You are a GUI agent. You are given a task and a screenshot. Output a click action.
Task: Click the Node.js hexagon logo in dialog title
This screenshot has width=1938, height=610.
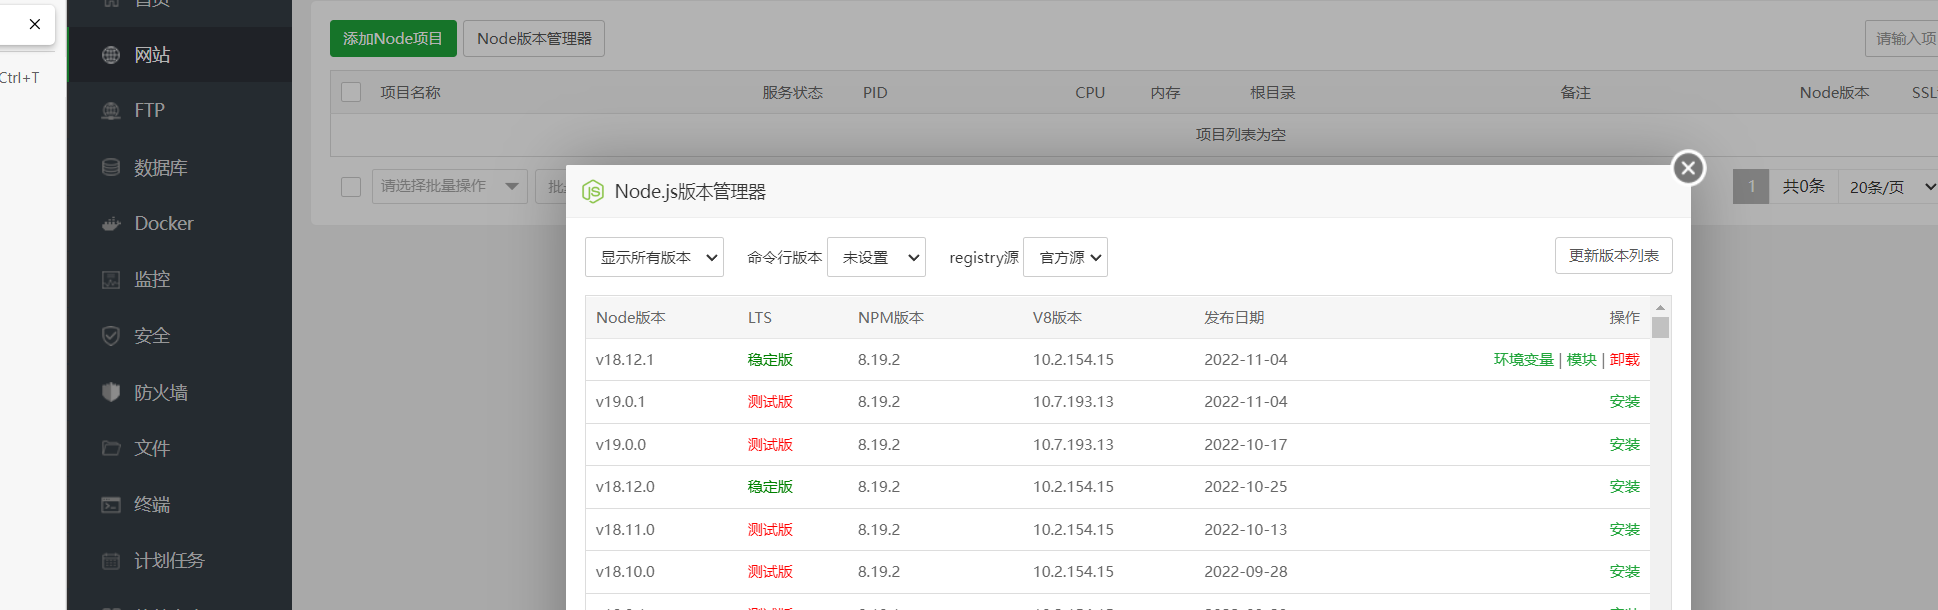[x=593, y=191]
